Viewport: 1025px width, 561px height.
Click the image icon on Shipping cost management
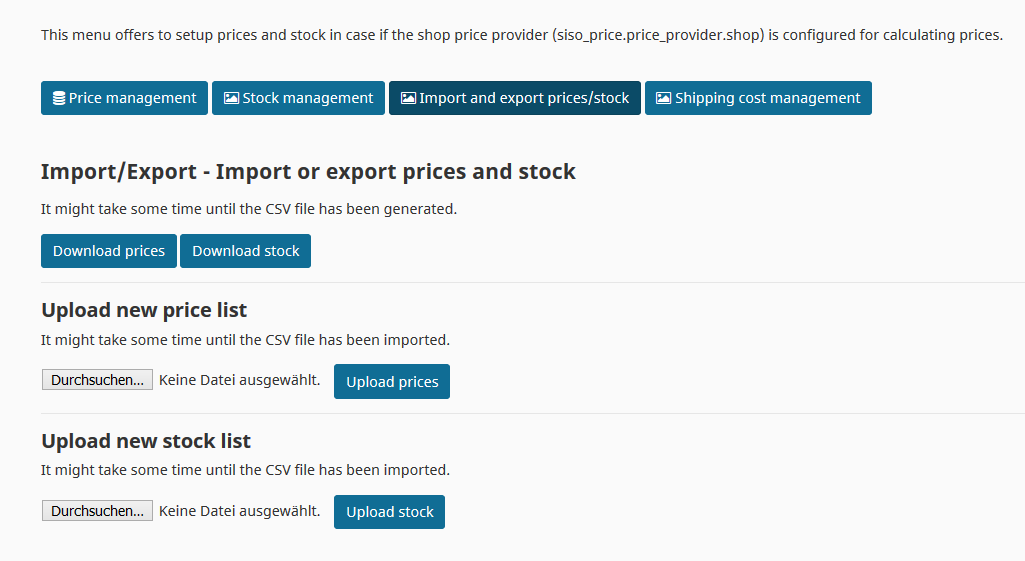(x=664, y=98)
